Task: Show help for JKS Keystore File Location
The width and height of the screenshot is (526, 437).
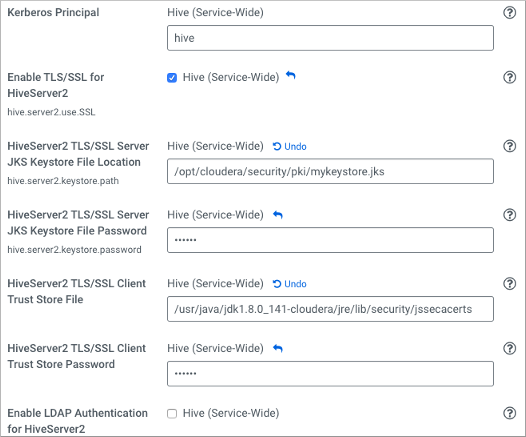Action: (509, 146)
